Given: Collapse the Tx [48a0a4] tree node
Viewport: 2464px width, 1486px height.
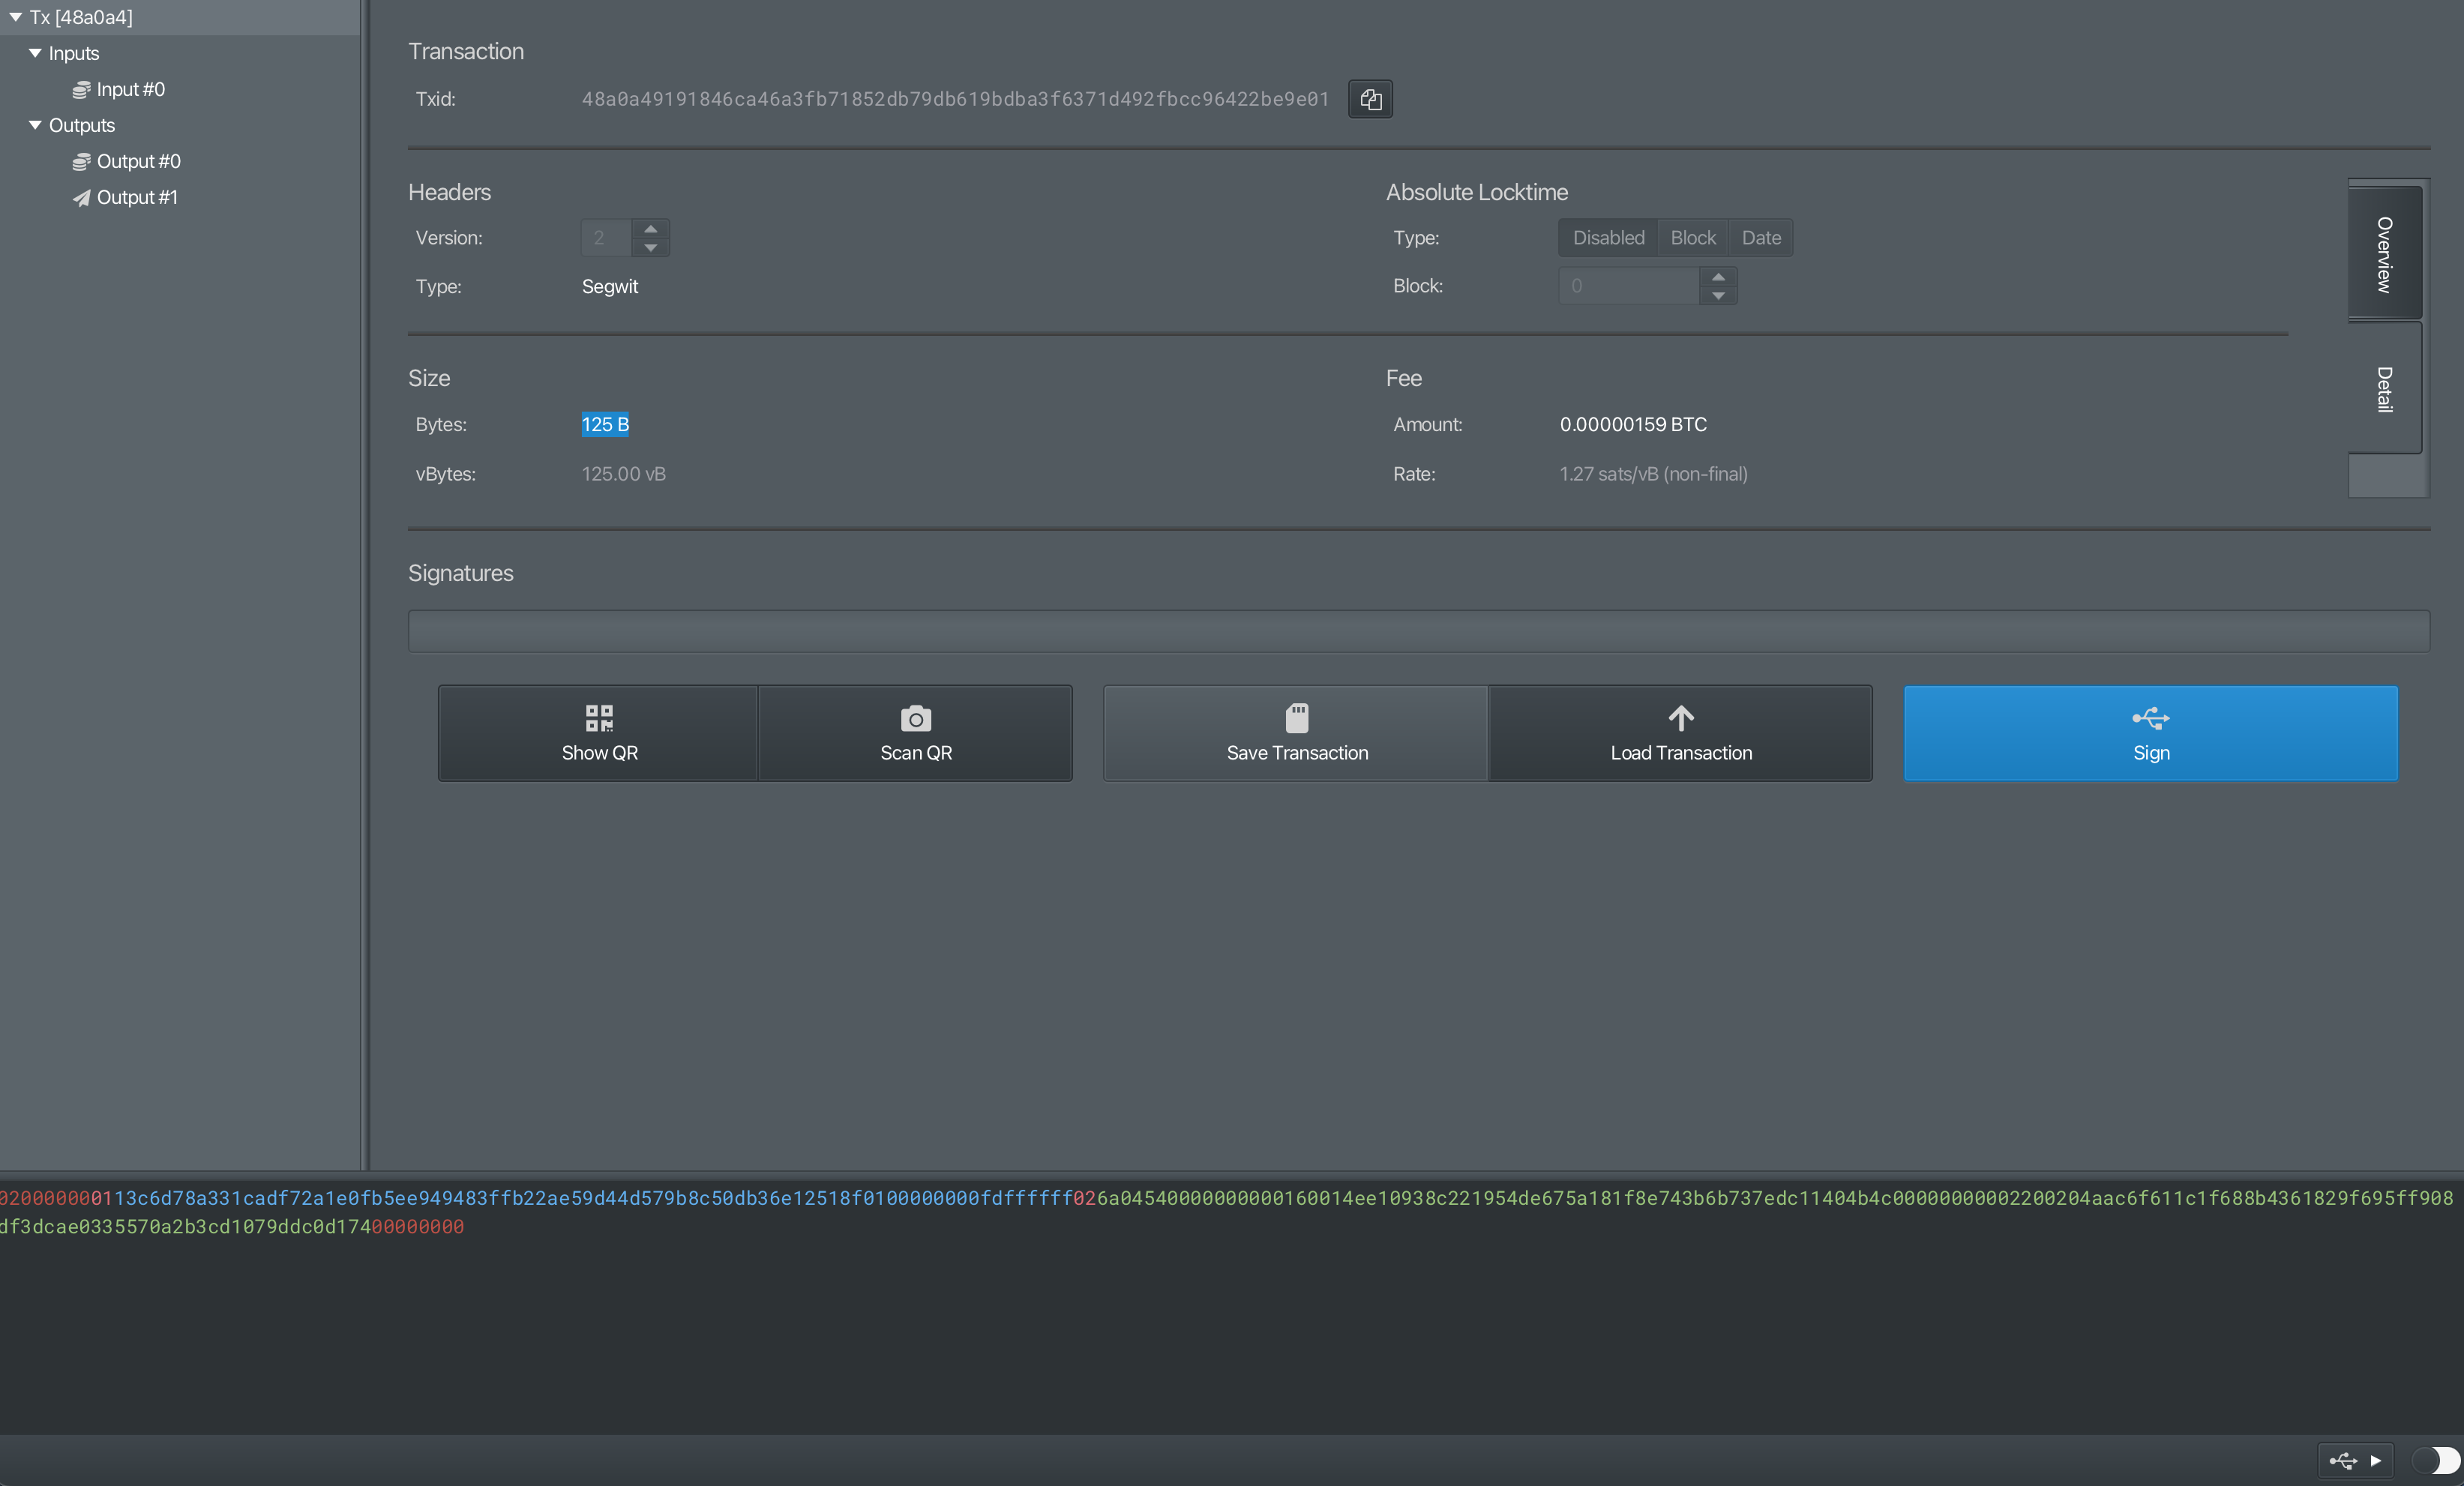Looking at the screenshot, I should [15, 17].
